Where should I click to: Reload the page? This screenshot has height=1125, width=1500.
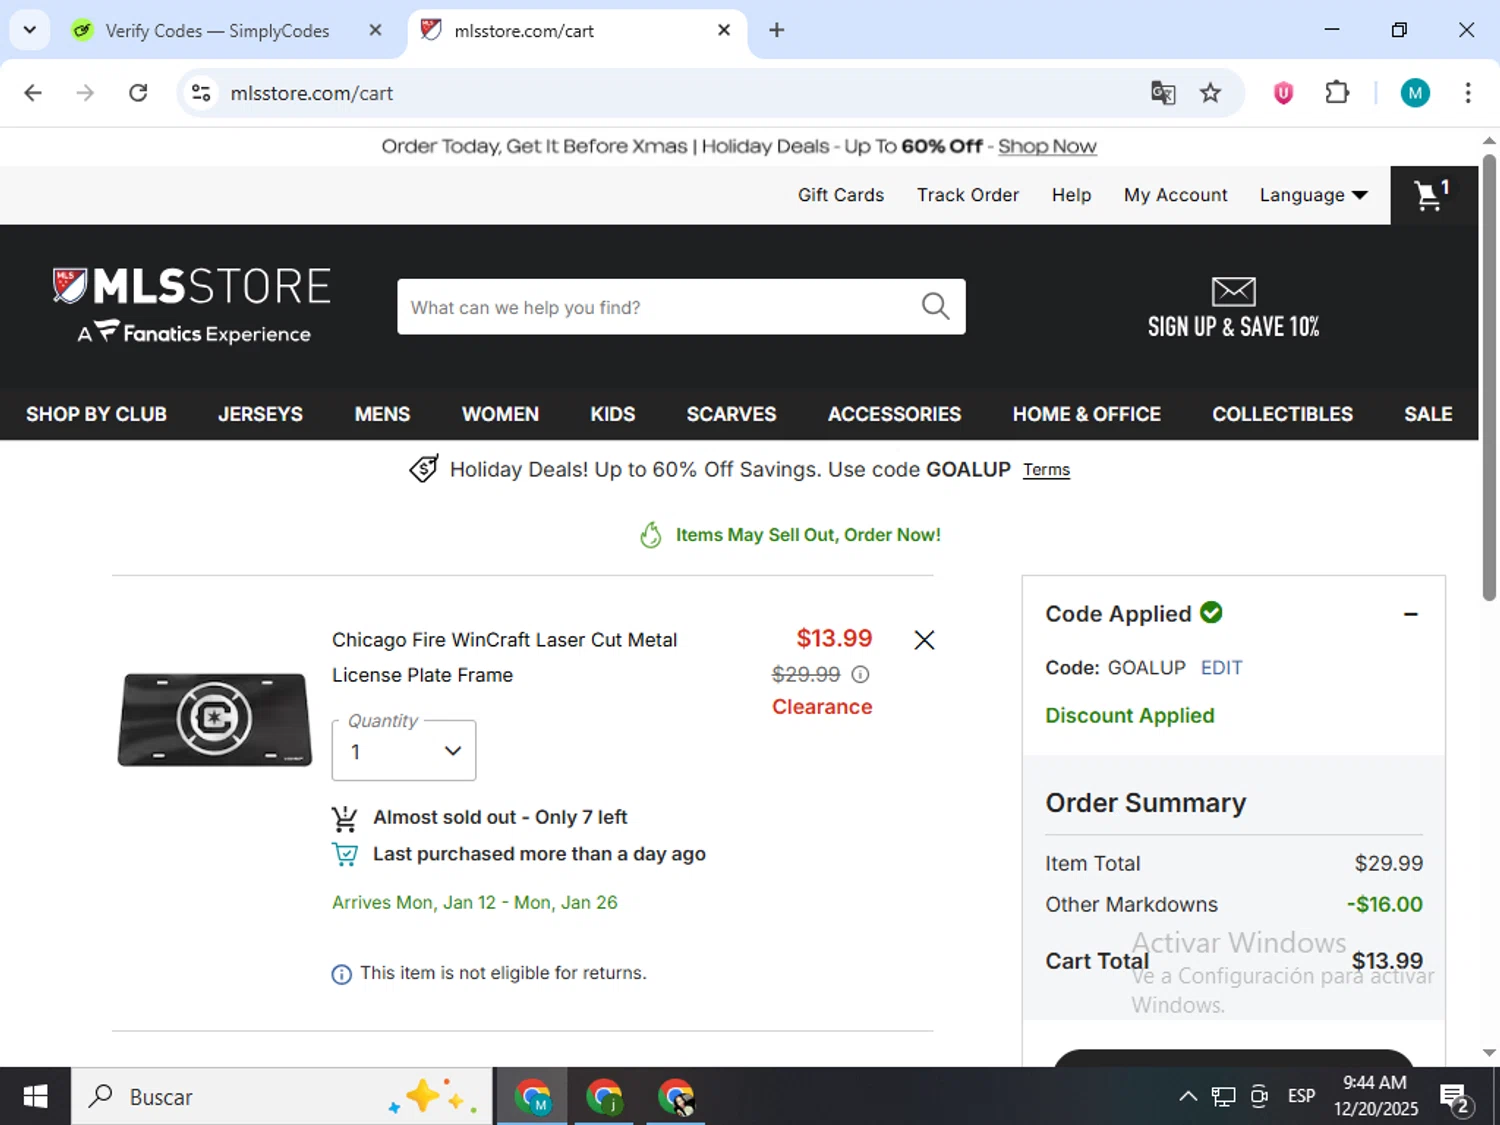tap(138, 93)
